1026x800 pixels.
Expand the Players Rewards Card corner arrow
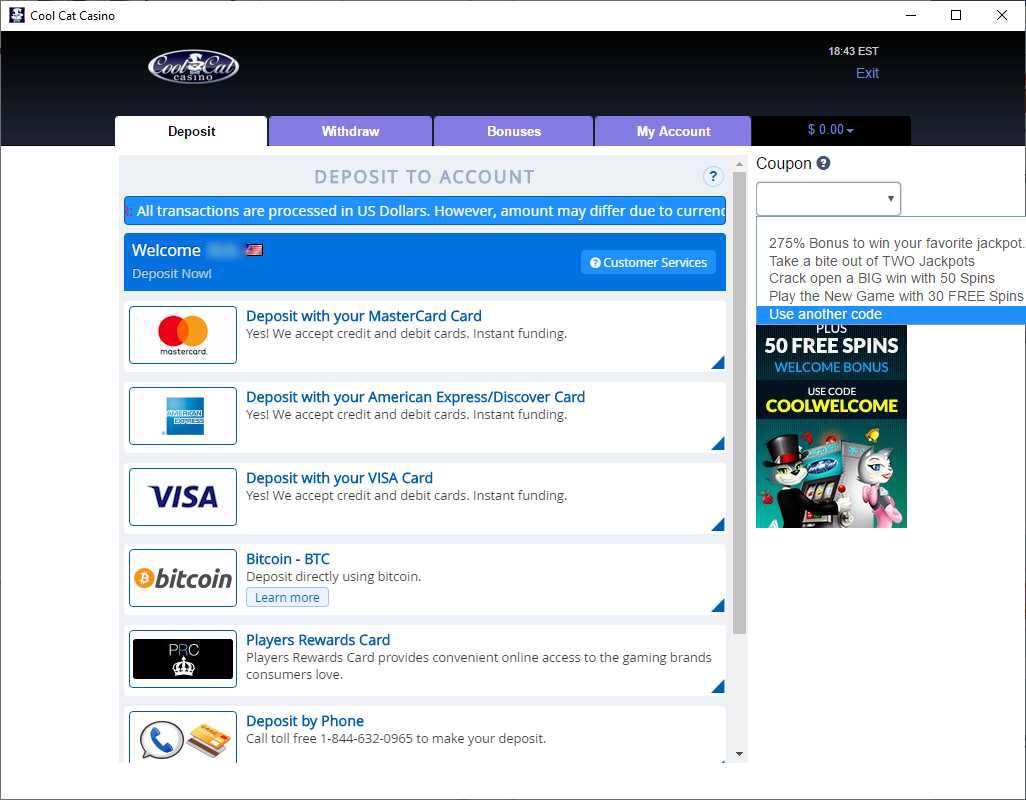pyautogui.click(x=718, y=687)
